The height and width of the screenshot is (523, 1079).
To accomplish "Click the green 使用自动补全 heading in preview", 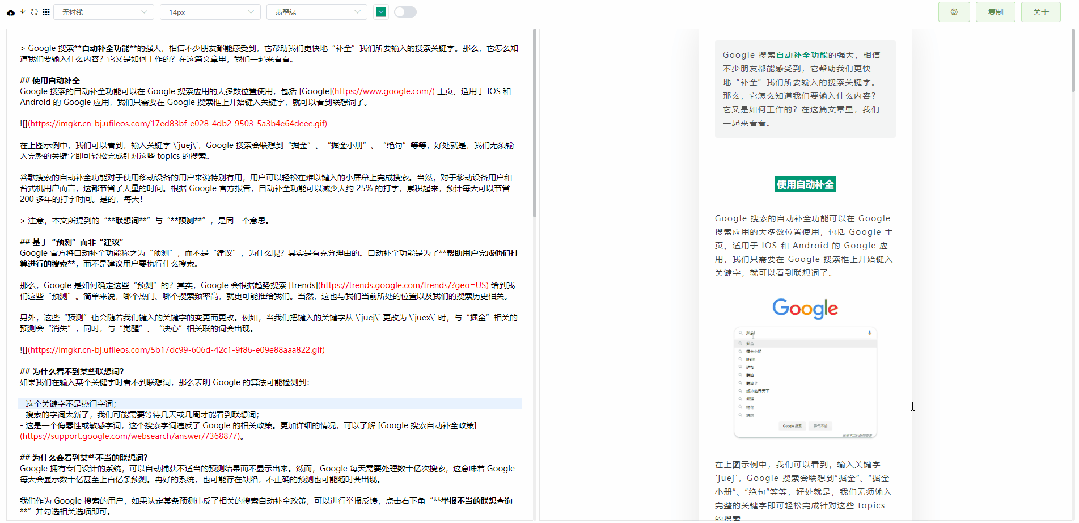I will tap(805, 184).
